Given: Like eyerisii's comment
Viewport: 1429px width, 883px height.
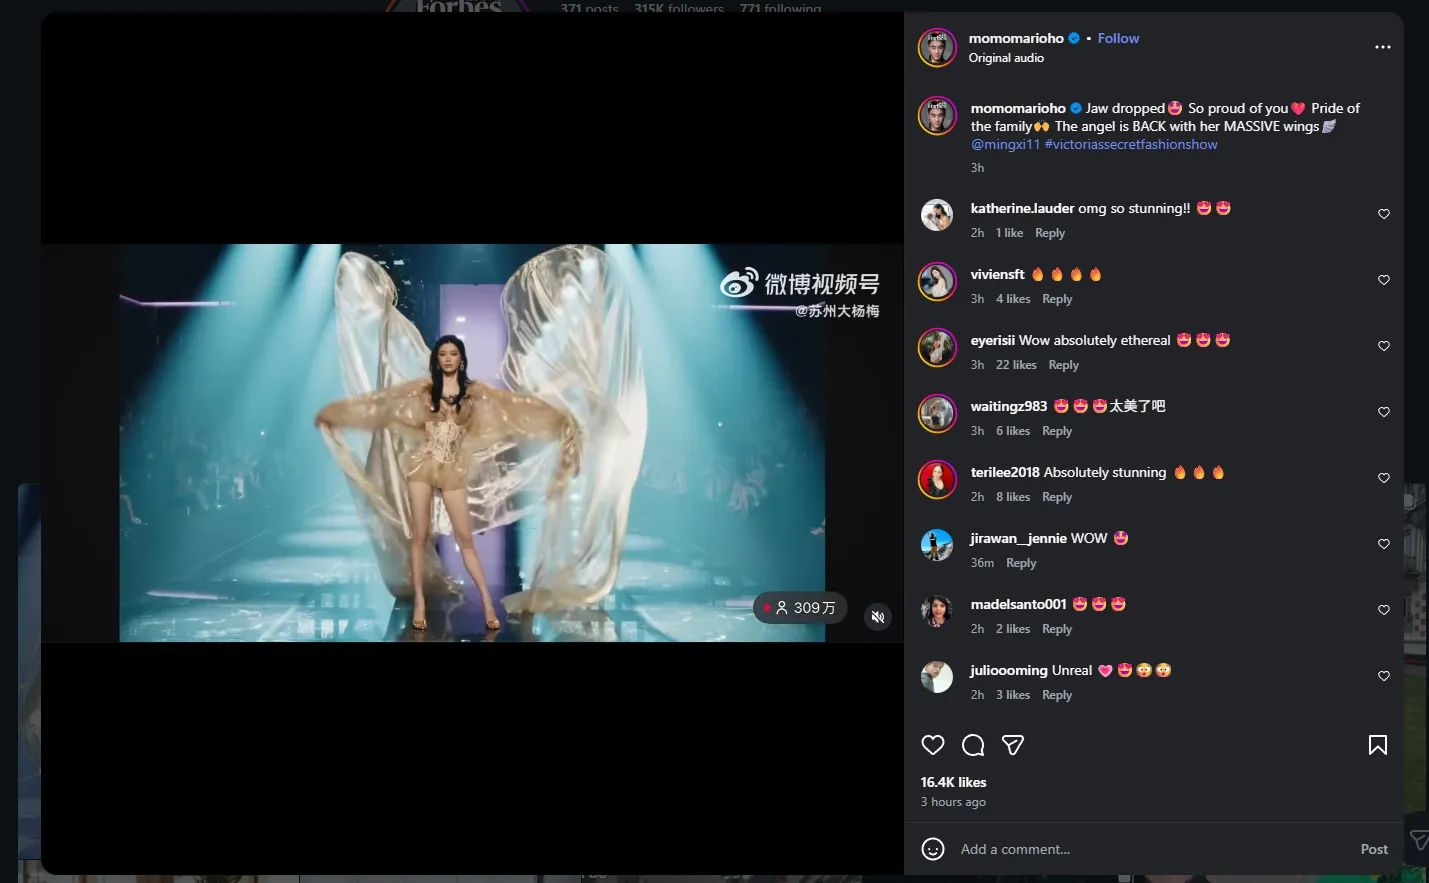Looking at the screenshot, I should coord(1384,346).
